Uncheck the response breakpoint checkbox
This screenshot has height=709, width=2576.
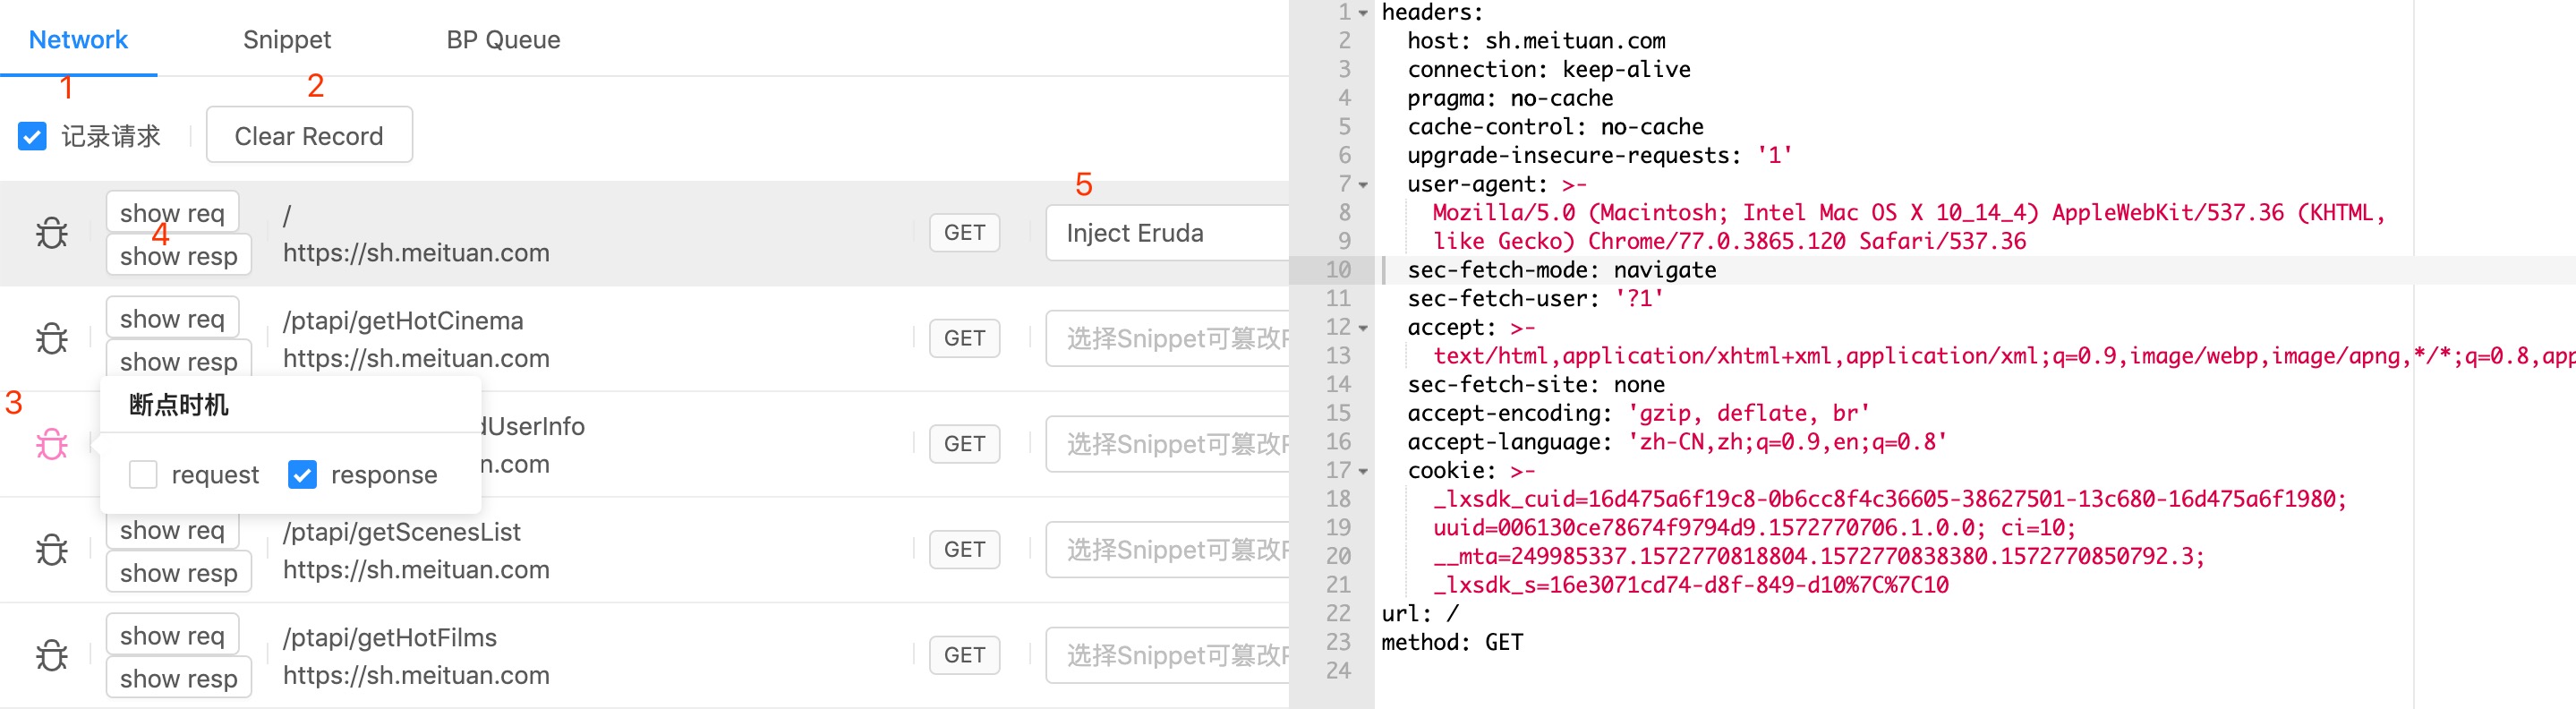302,474
